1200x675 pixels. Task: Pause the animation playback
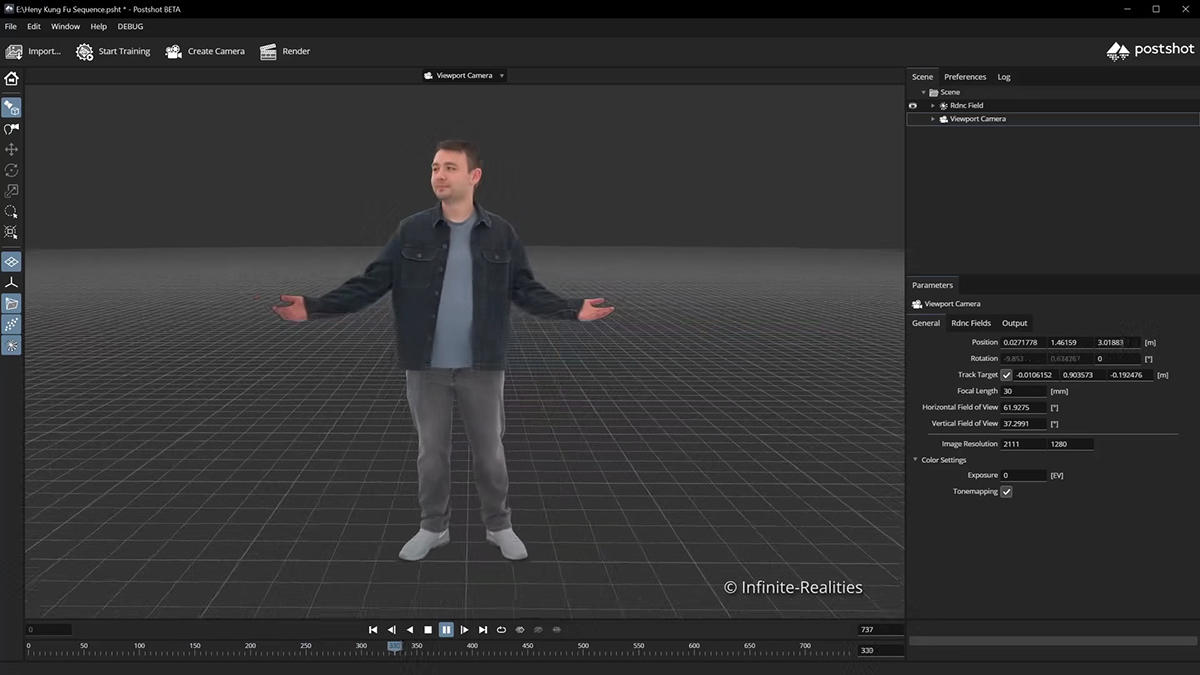point(446,630)
